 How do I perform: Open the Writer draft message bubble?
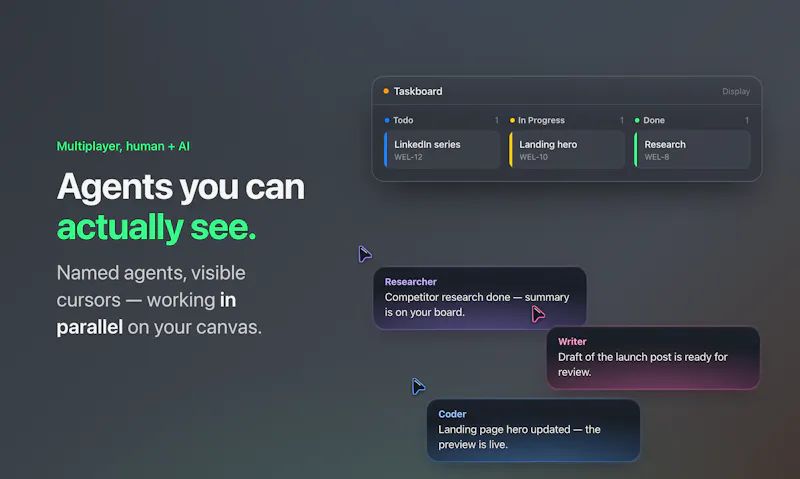pyautogui.click(x=653, y=358)
